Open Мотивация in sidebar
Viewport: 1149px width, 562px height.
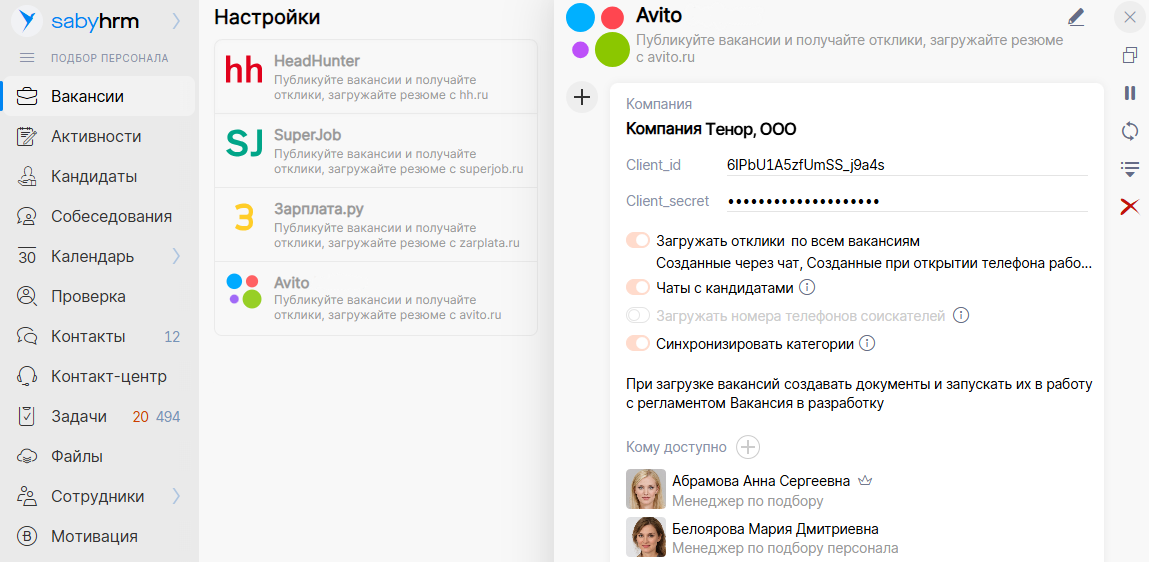point(97,536)
